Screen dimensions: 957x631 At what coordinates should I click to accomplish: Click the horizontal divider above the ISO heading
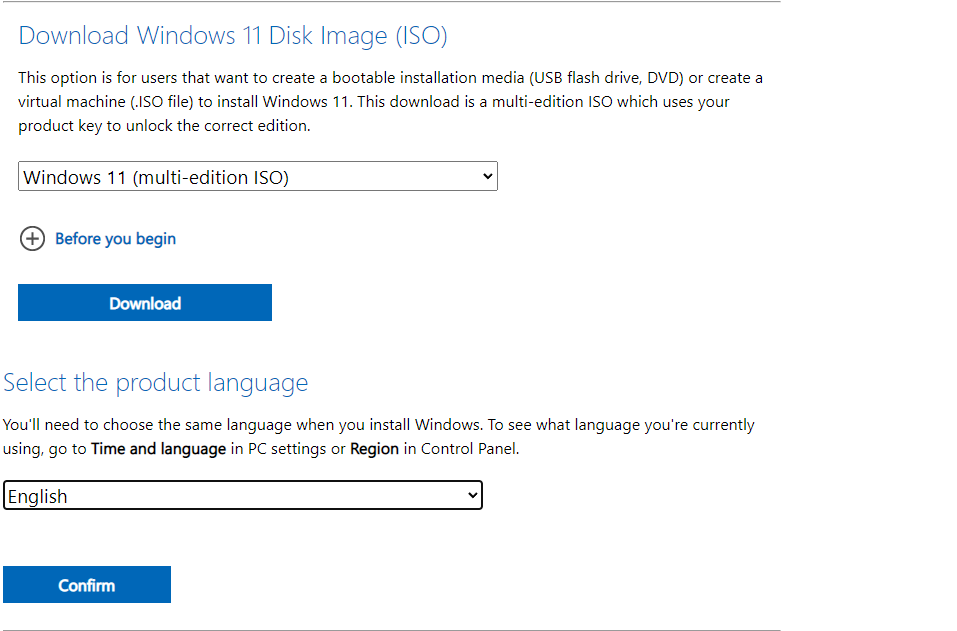[x=390, y=2]
